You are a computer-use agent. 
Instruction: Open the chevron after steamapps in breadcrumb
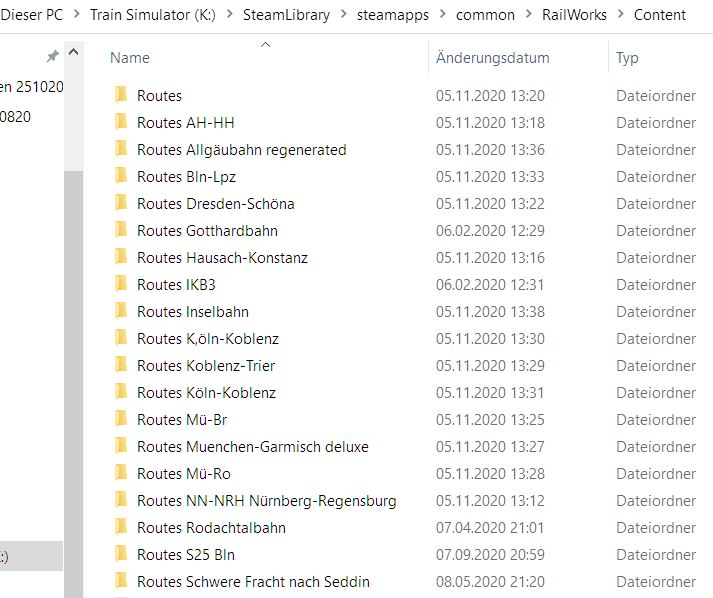(443, 14)
